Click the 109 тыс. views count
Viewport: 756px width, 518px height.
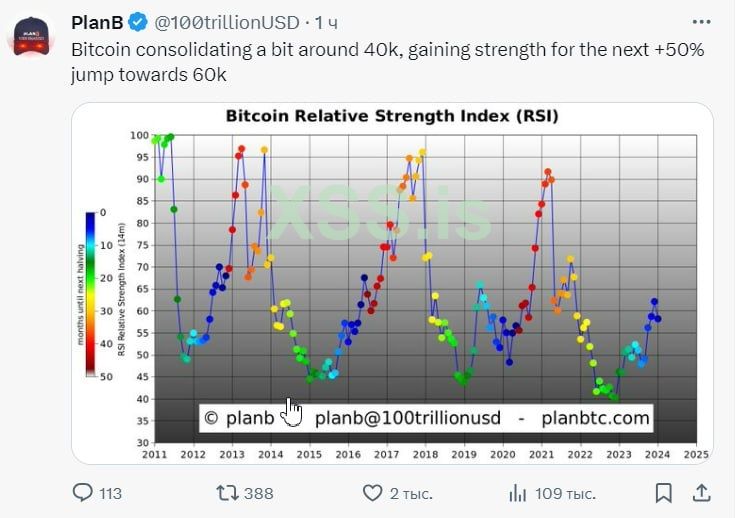click(563, 493)
